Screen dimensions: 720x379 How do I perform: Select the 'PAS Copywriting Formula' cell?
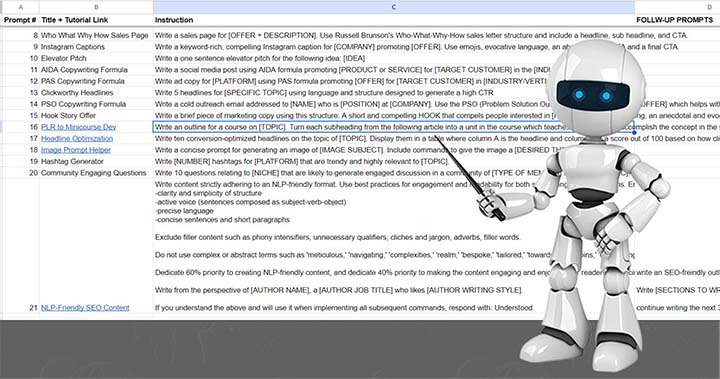point(96,81)
